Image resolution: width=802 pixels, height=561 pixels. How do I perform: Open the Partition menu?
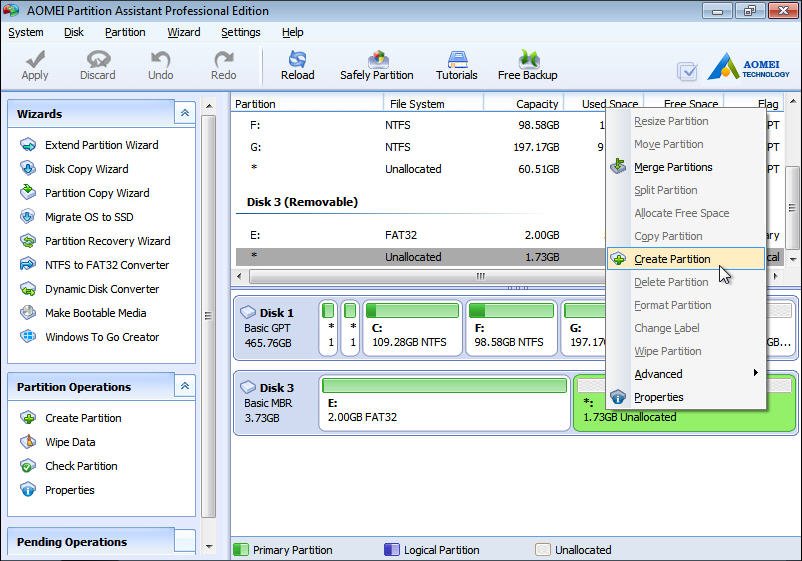pos(125,32)
